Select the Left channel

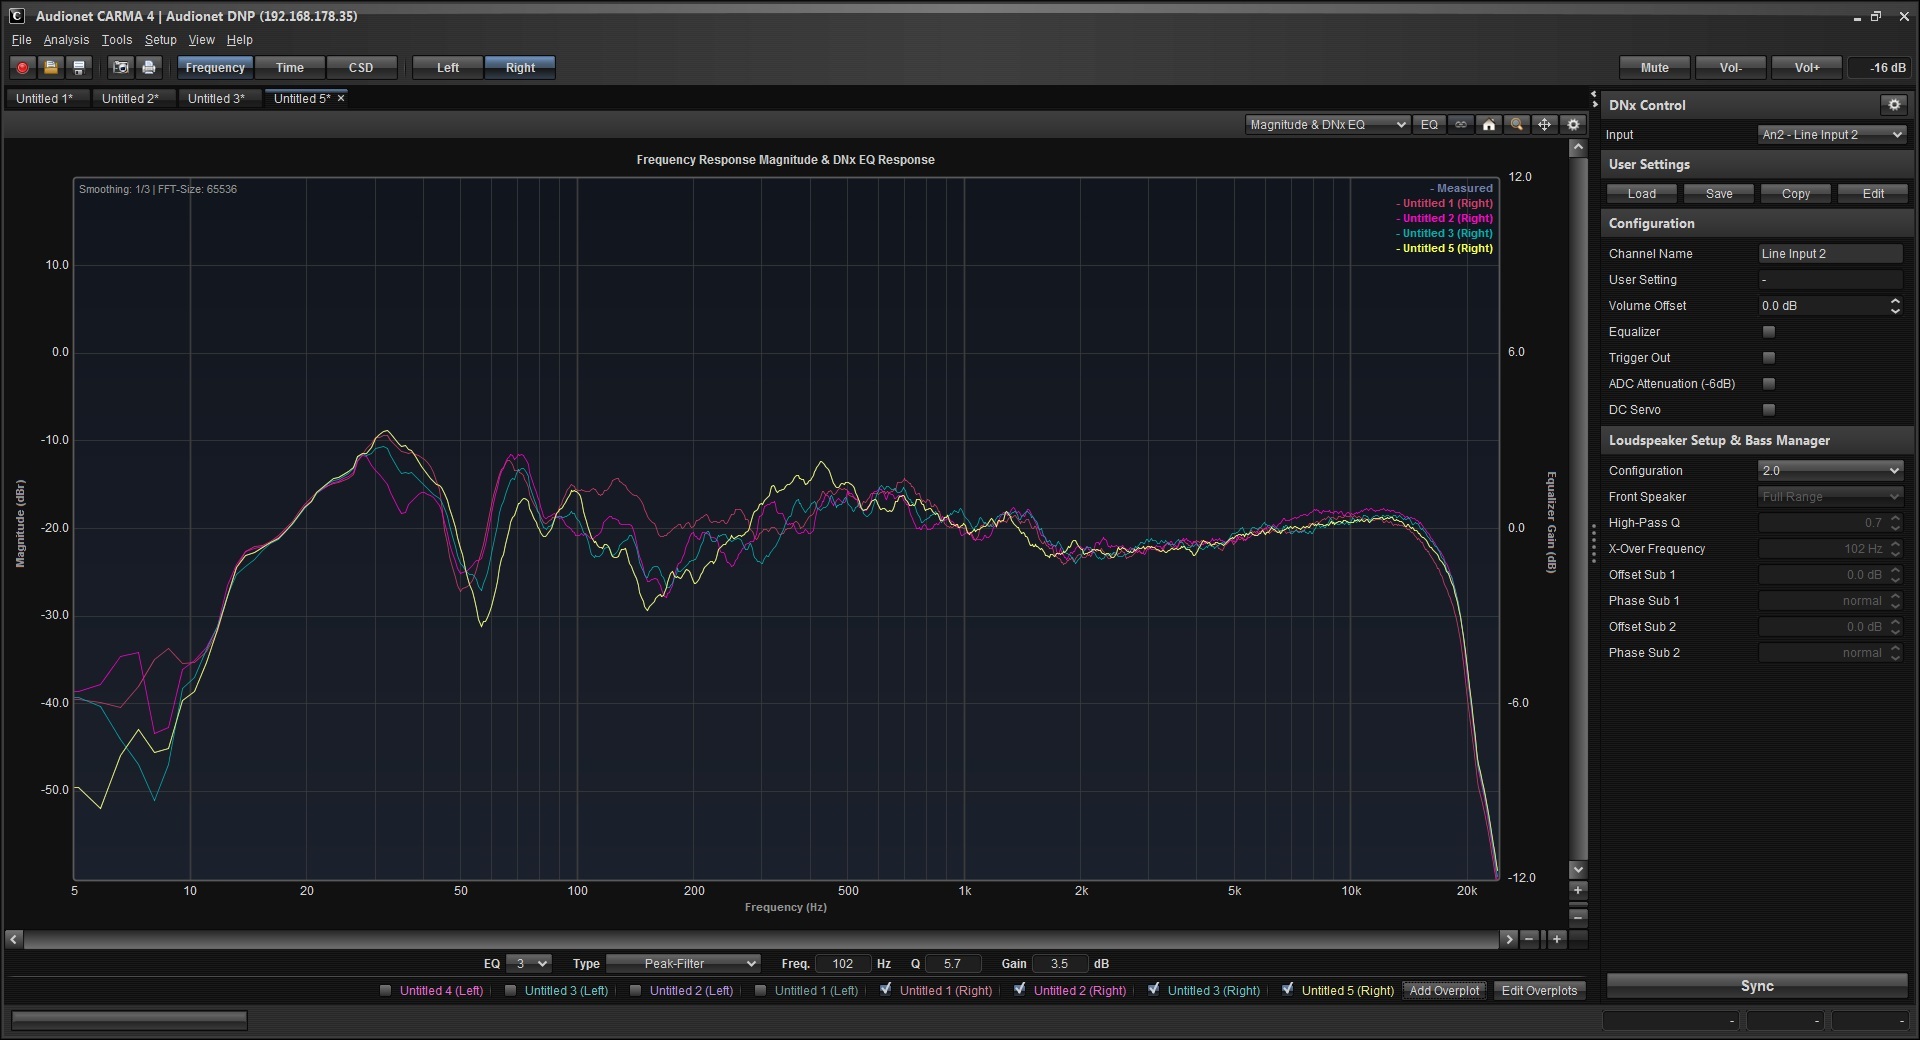(x=448, y=68)
